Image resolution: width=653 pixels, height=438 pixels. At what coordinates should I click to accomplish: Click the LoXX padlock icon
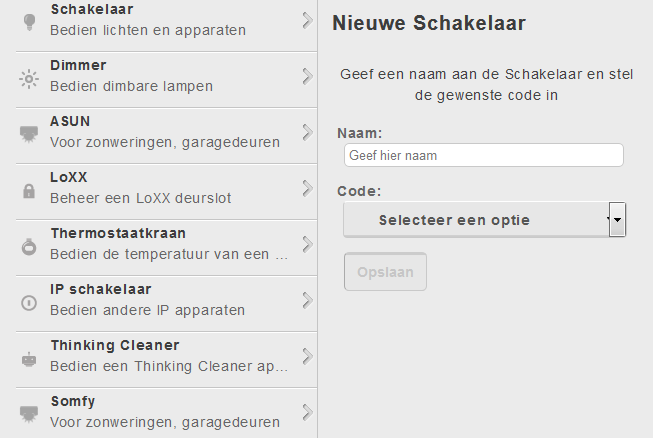click(28, 190)
